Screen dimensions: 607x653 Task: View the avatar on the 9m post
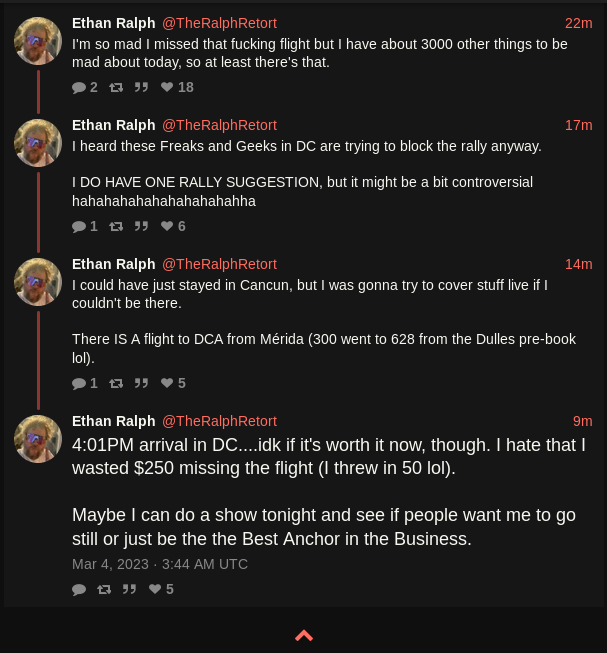click(38, 439)
